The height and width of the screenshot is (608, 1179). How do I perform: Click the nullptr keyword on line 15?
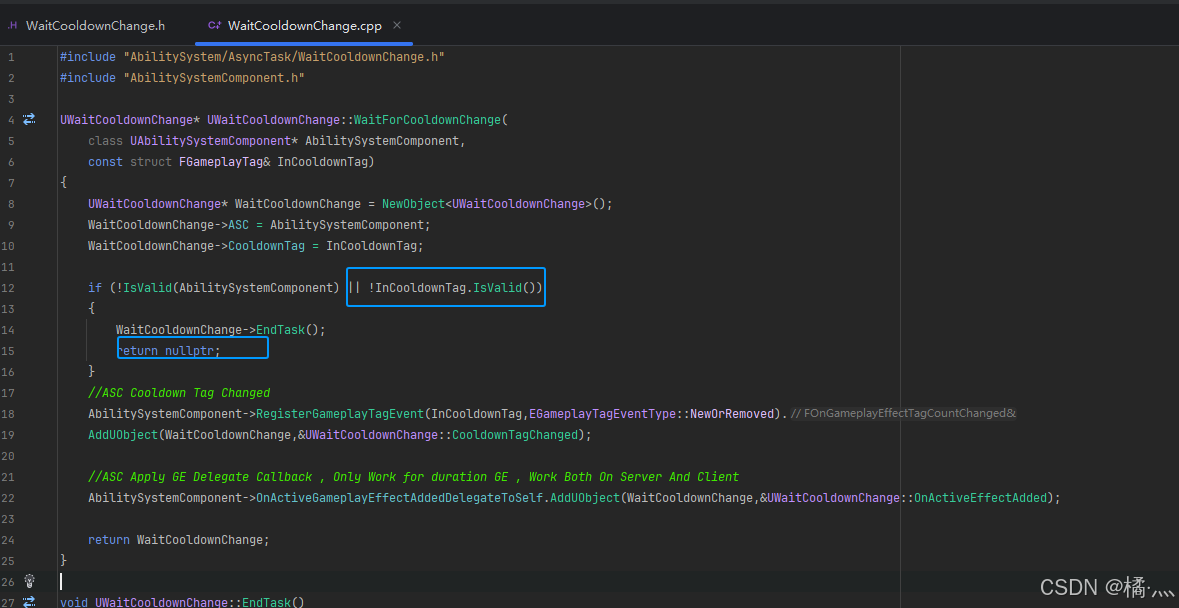pos(189,350)
